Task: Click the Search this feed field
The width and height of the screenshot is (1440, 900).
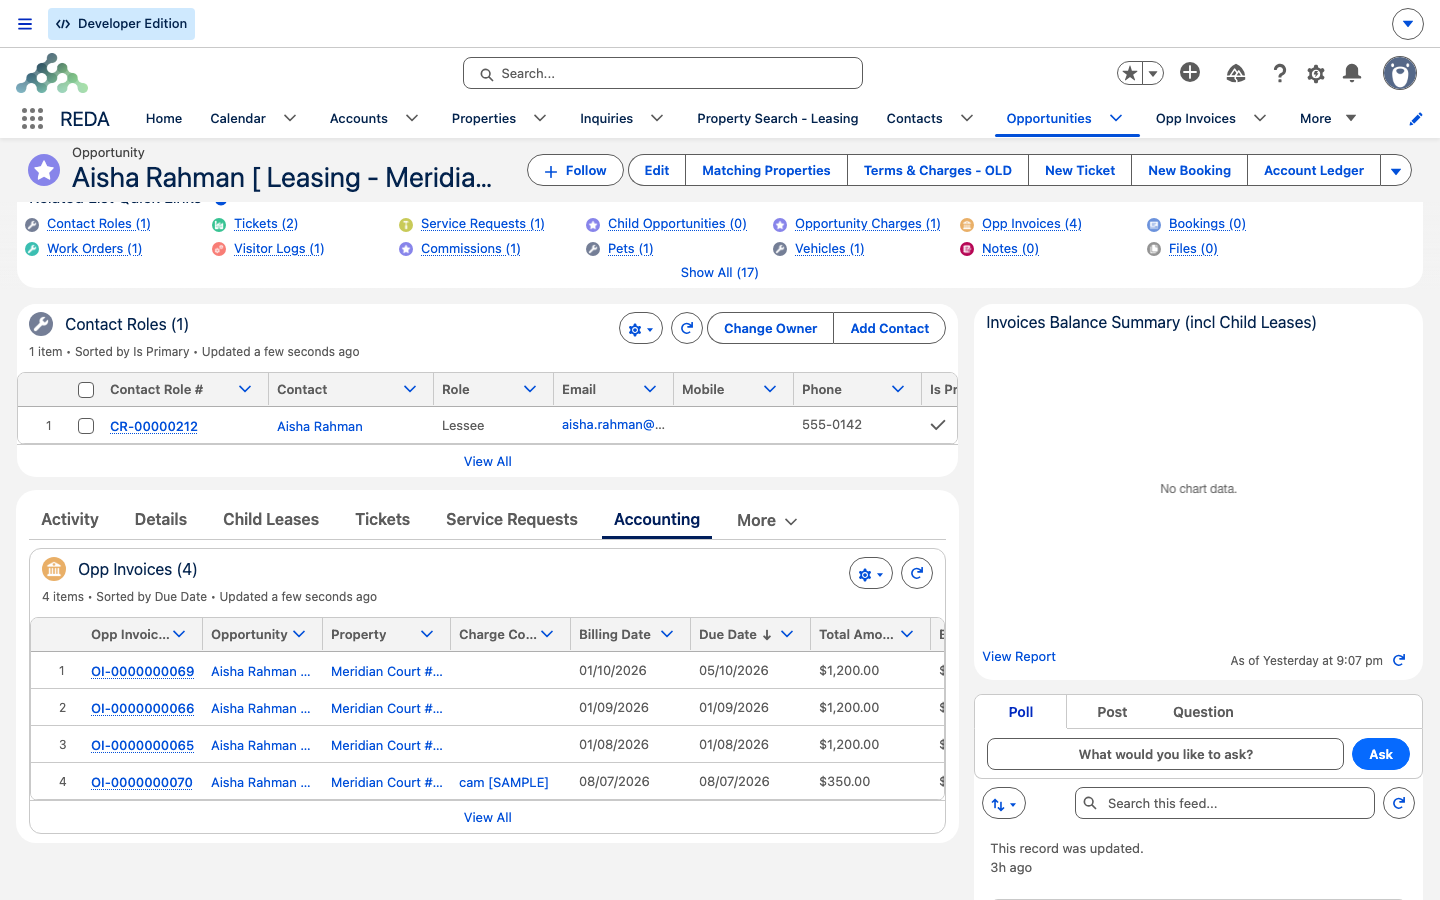Action: pos(1225,803)
